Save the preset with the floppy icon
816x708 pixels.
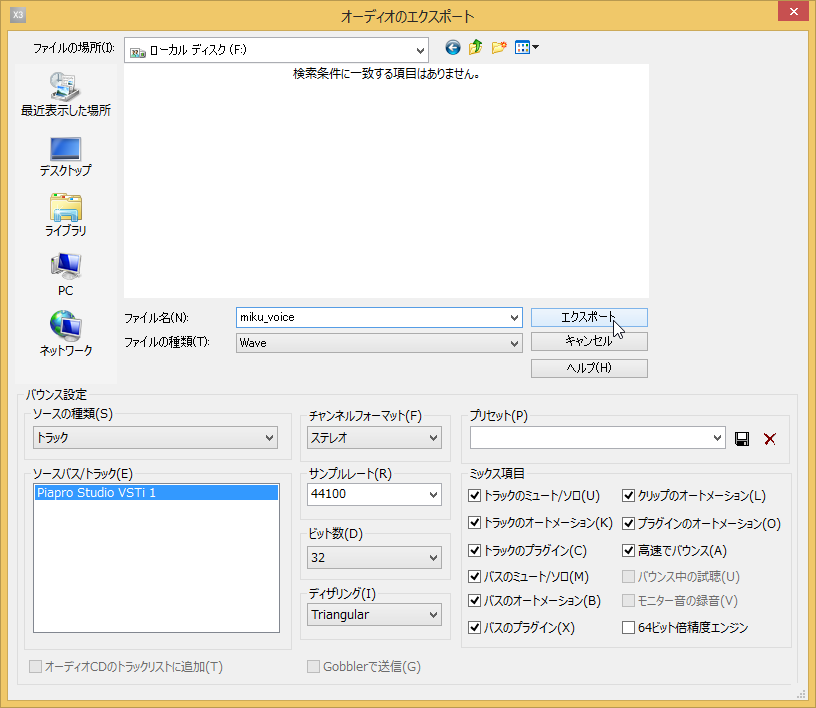coord(742,439)
